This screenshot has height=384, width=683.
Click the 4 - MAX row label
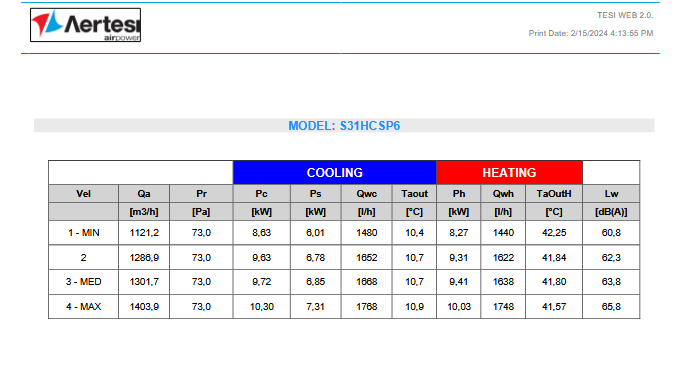pos(84,307)
